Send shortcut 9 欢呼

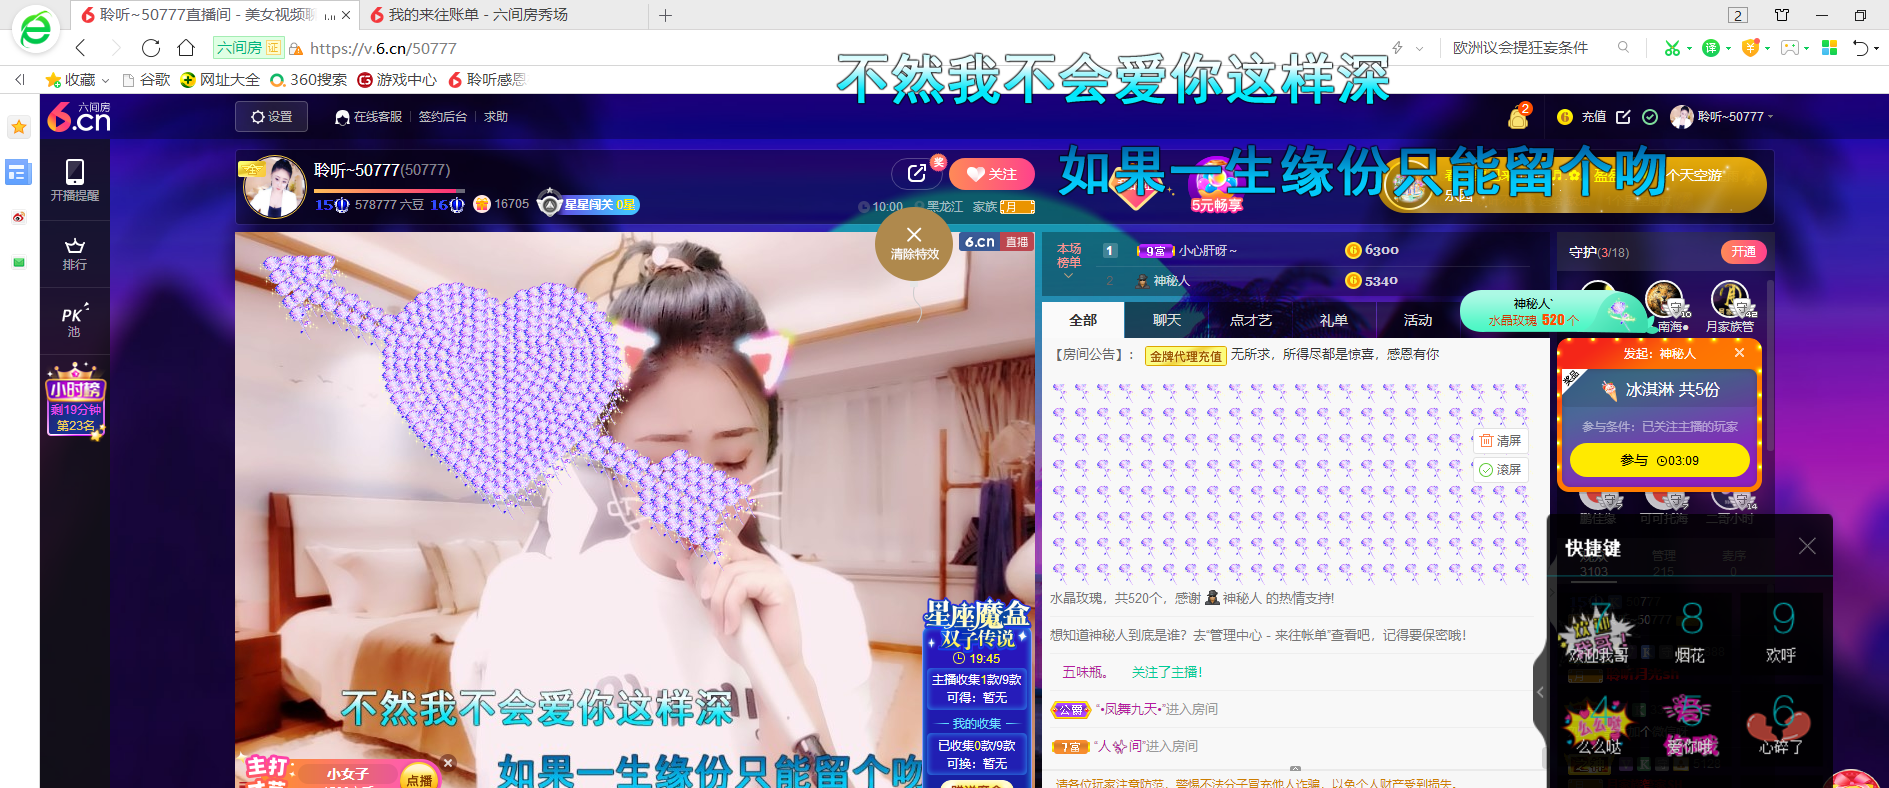tap(1782, 632)
